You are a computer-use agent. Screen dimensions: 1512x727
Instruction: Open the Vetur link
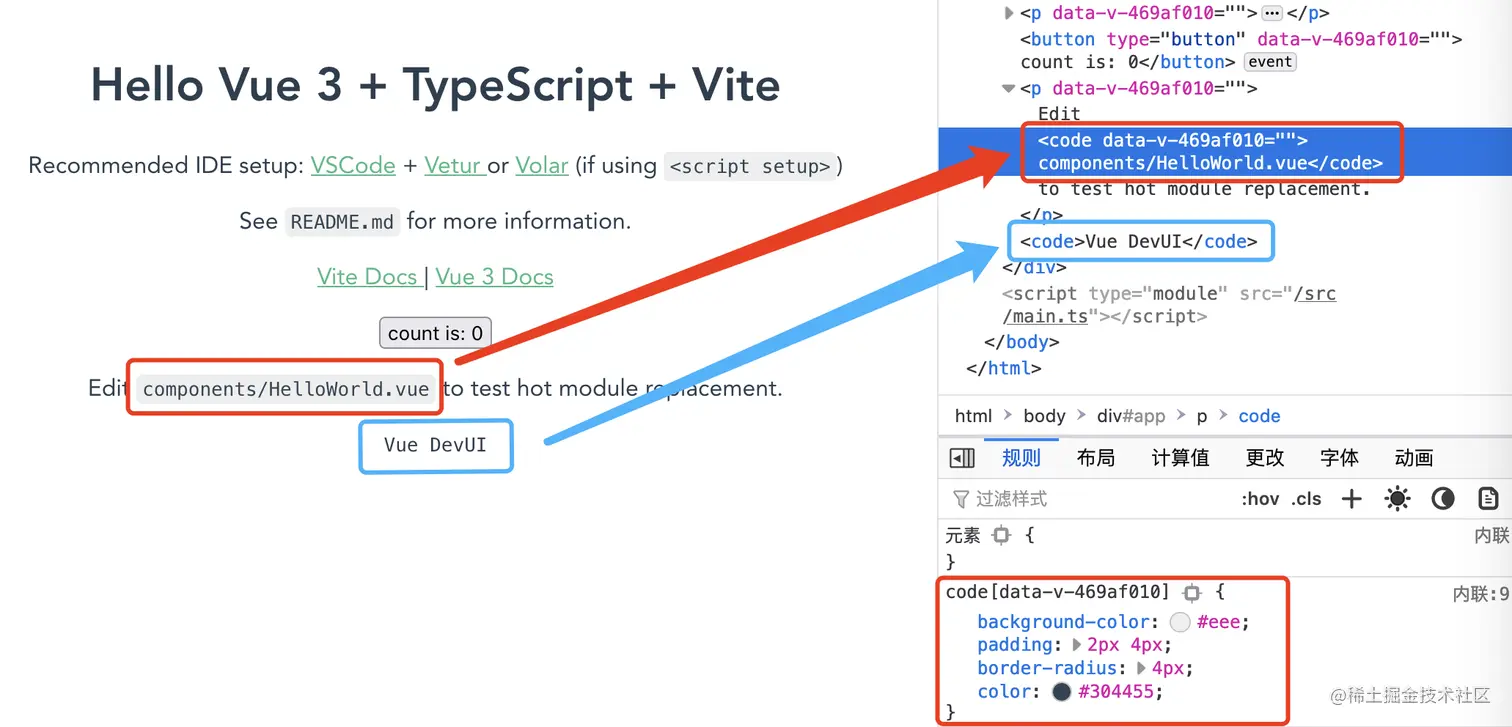(x=453, y=165)
